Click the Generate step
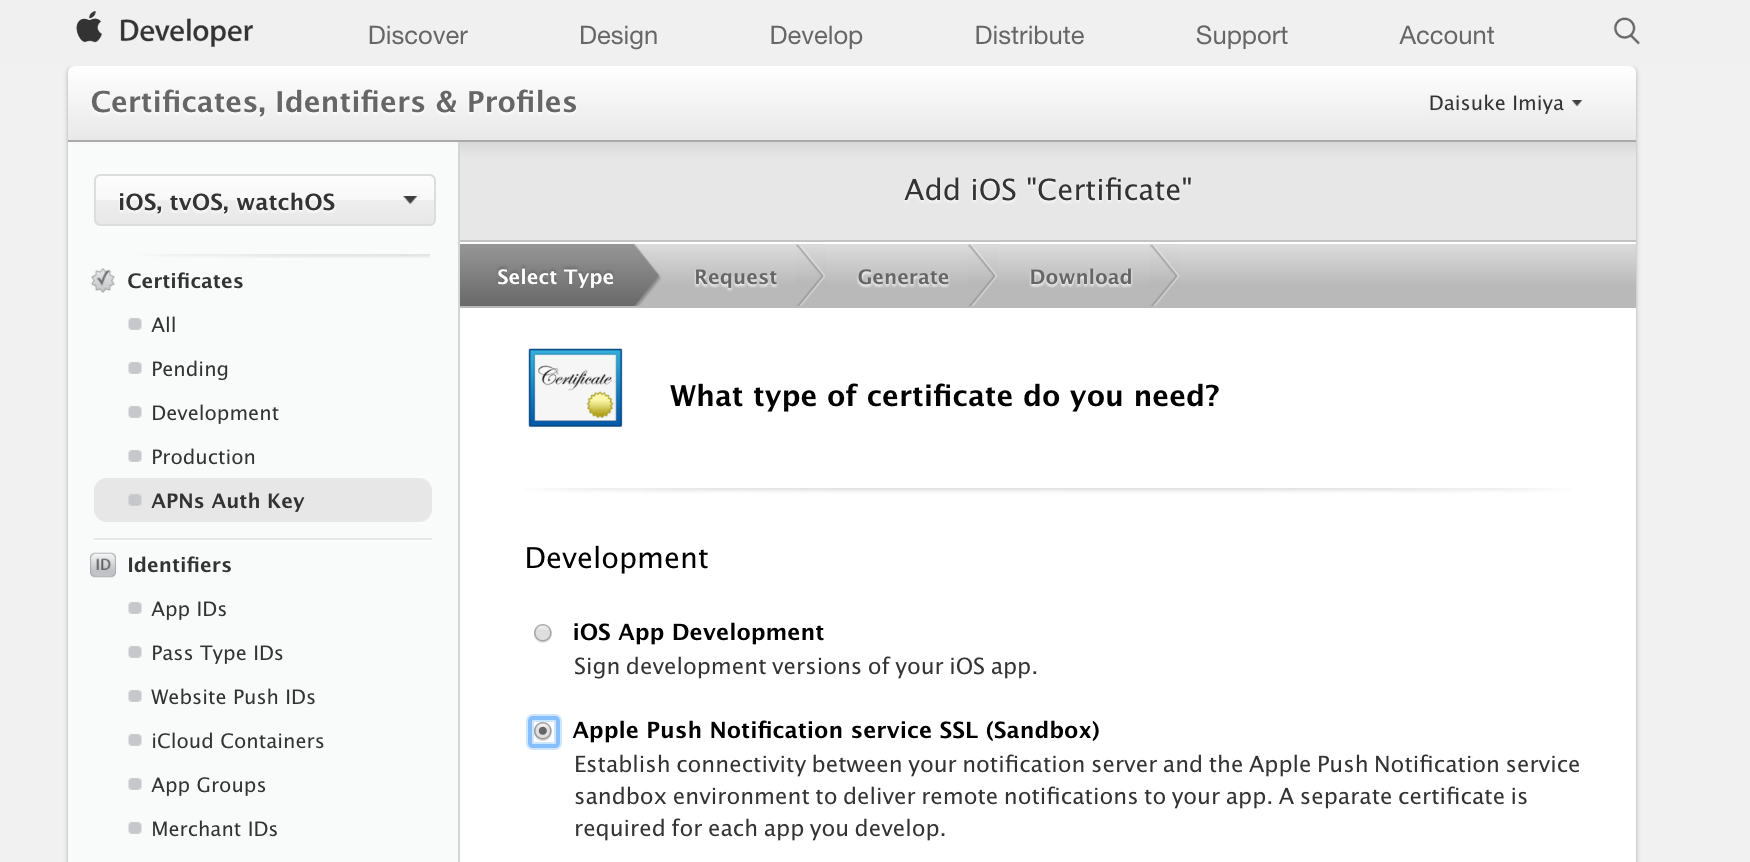Screen dimensions: 1750x862 (903, 277)
